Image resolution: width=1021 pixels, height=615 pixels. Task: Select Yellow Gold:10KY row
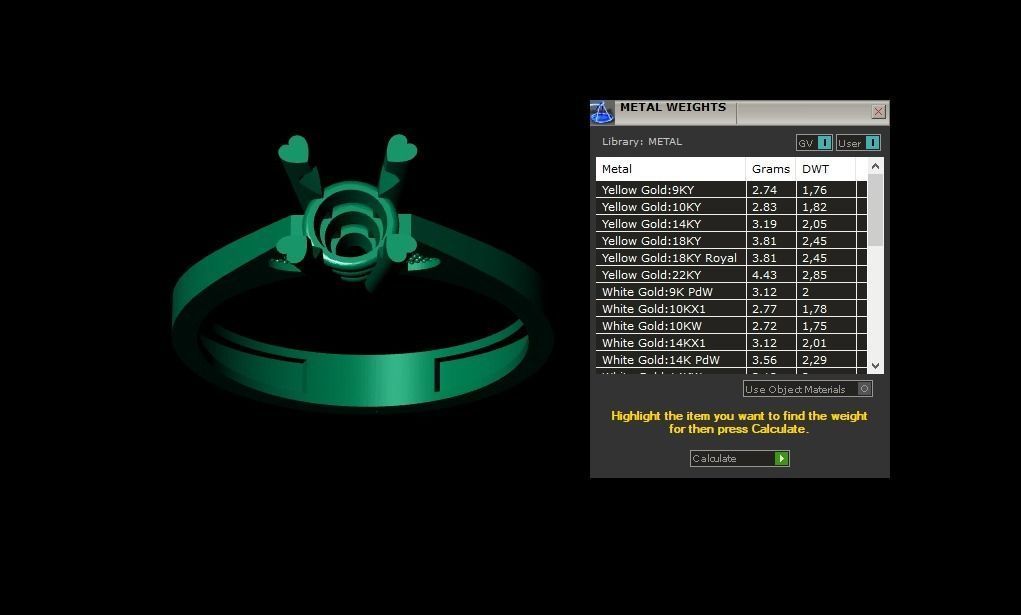731,207
